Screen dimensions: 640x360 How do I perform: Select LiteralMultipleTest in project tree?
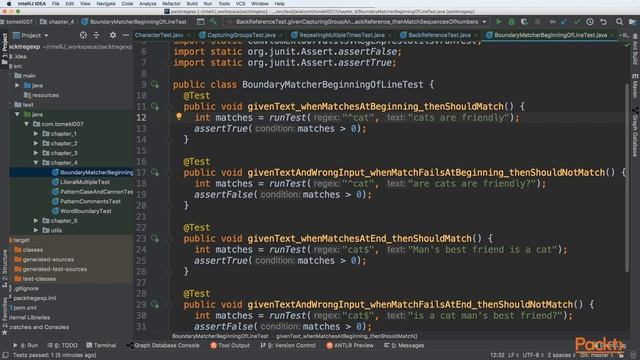click(x=85, y=182)
